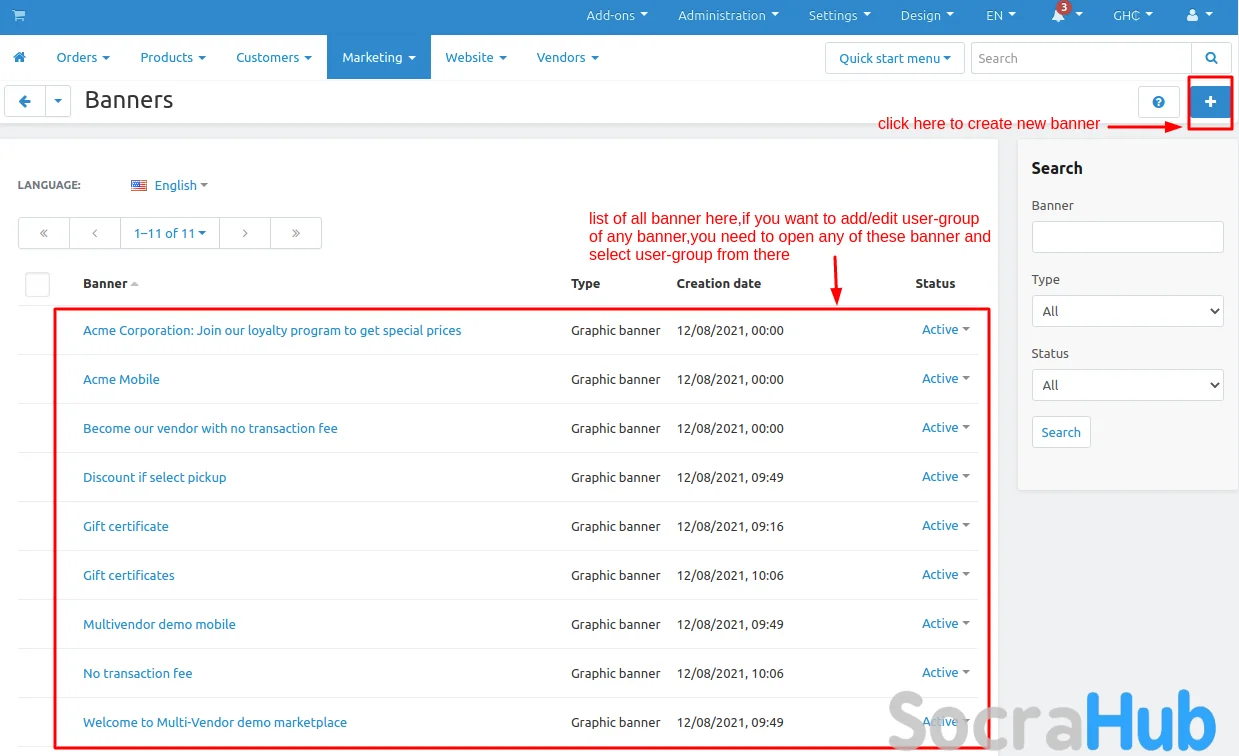Open the Add-ons menu

coord(616,16)
